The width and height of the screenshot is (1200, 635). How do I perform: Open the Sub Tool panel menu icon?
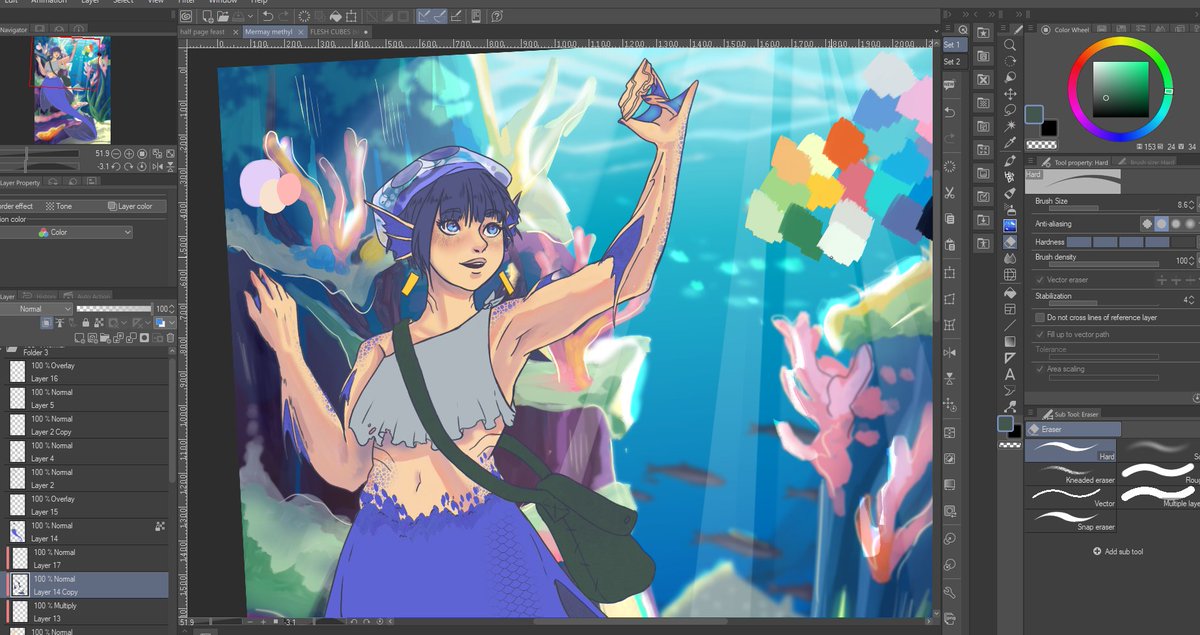coord(1032,413)
